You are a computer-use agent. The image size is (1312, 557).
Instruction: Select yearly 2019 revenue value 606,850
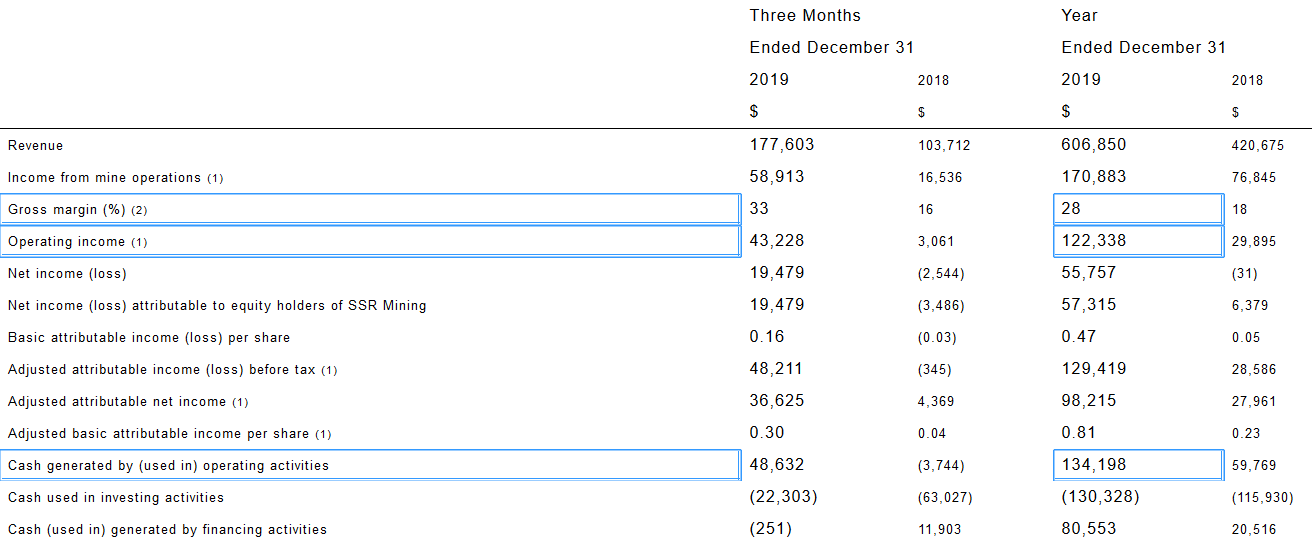(1094, 145)
